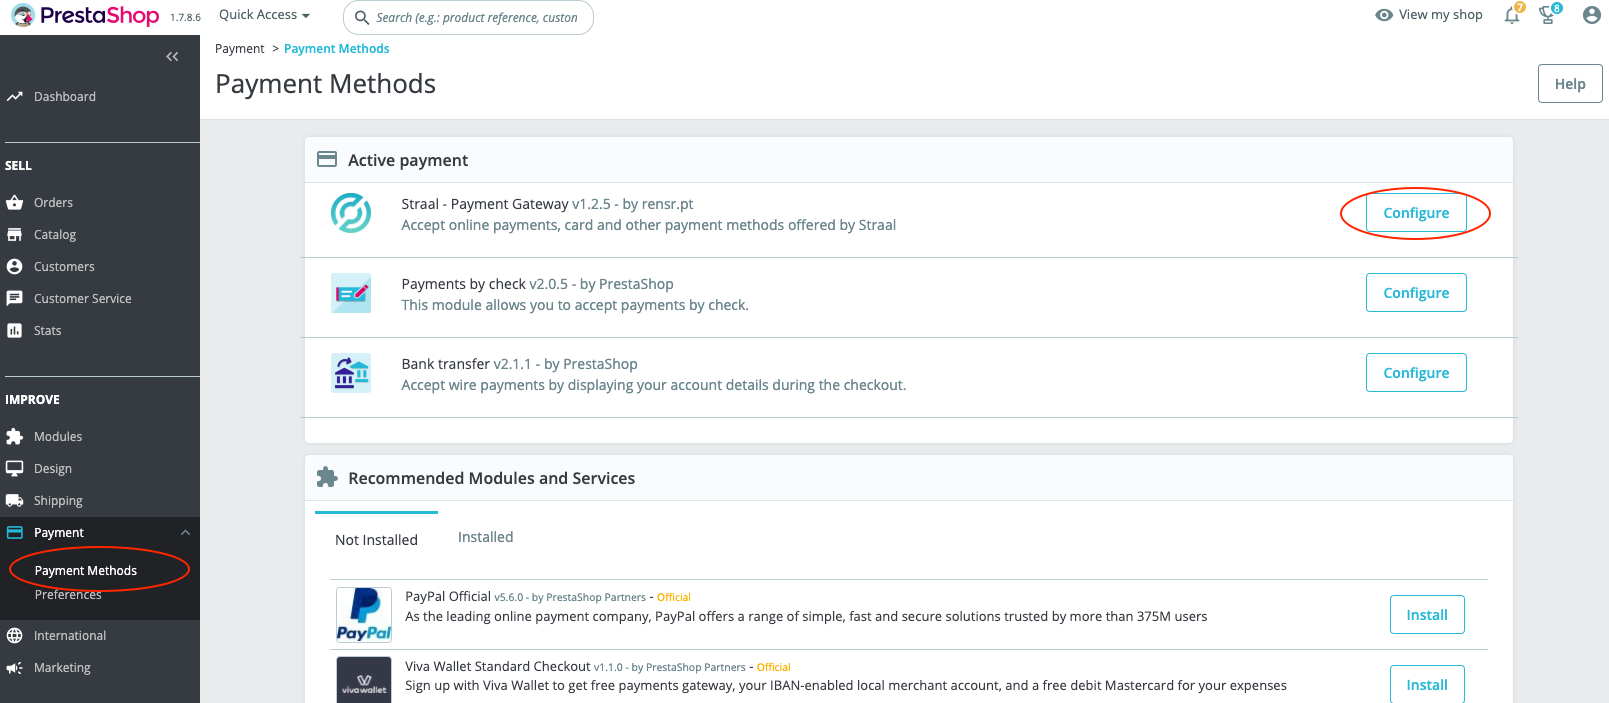This screenshot has height=703, width=1609.
Task: Click the Straal payment gateway logo
Action: pos(351,213)
